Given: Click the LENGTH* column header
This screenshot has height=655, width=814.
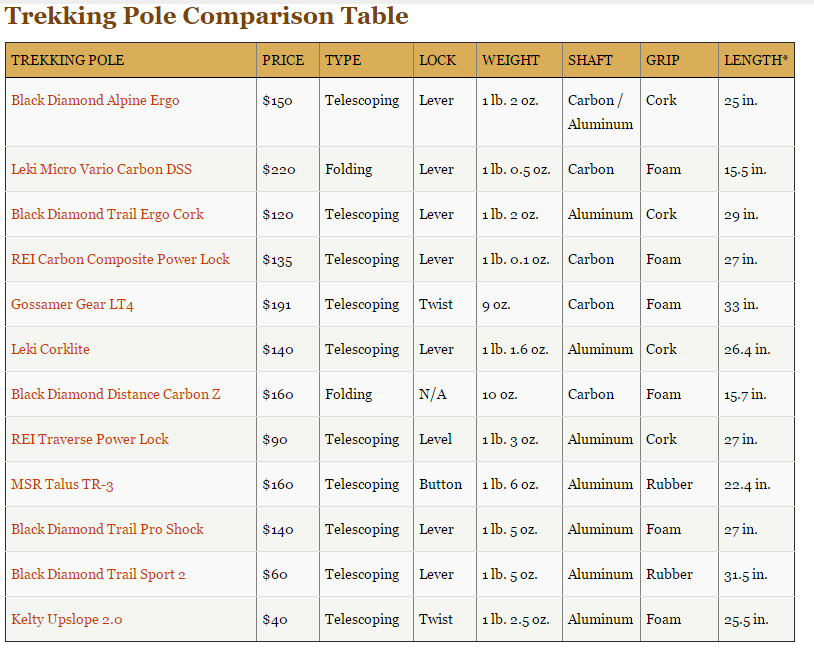Looking at the screenshot, I should (755, 60).
